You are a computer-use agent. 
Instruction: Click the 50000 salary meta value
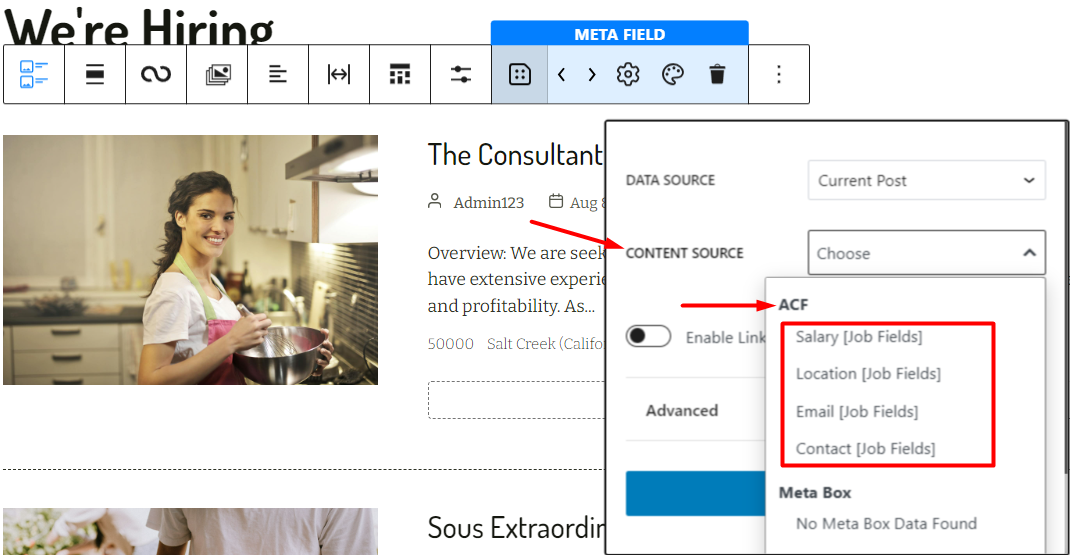(450, 343)
